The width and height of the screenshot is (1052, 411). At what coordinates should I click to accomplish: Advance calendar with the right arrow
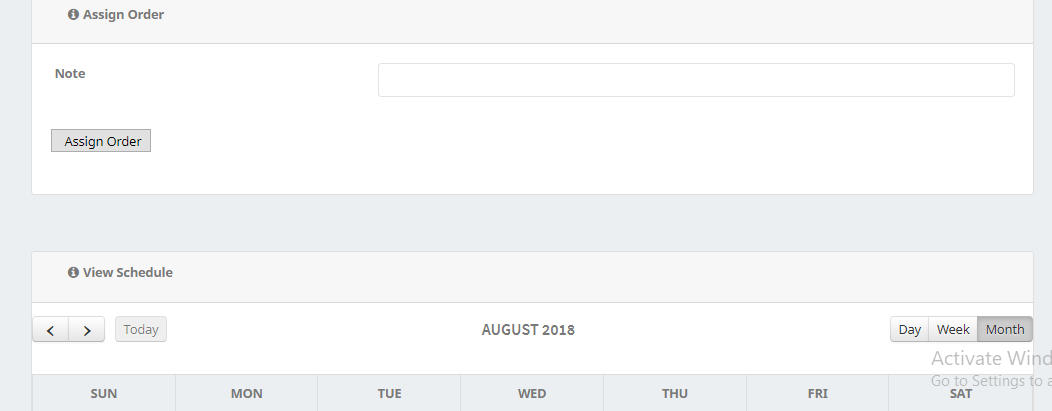click(x=87, y=330)
